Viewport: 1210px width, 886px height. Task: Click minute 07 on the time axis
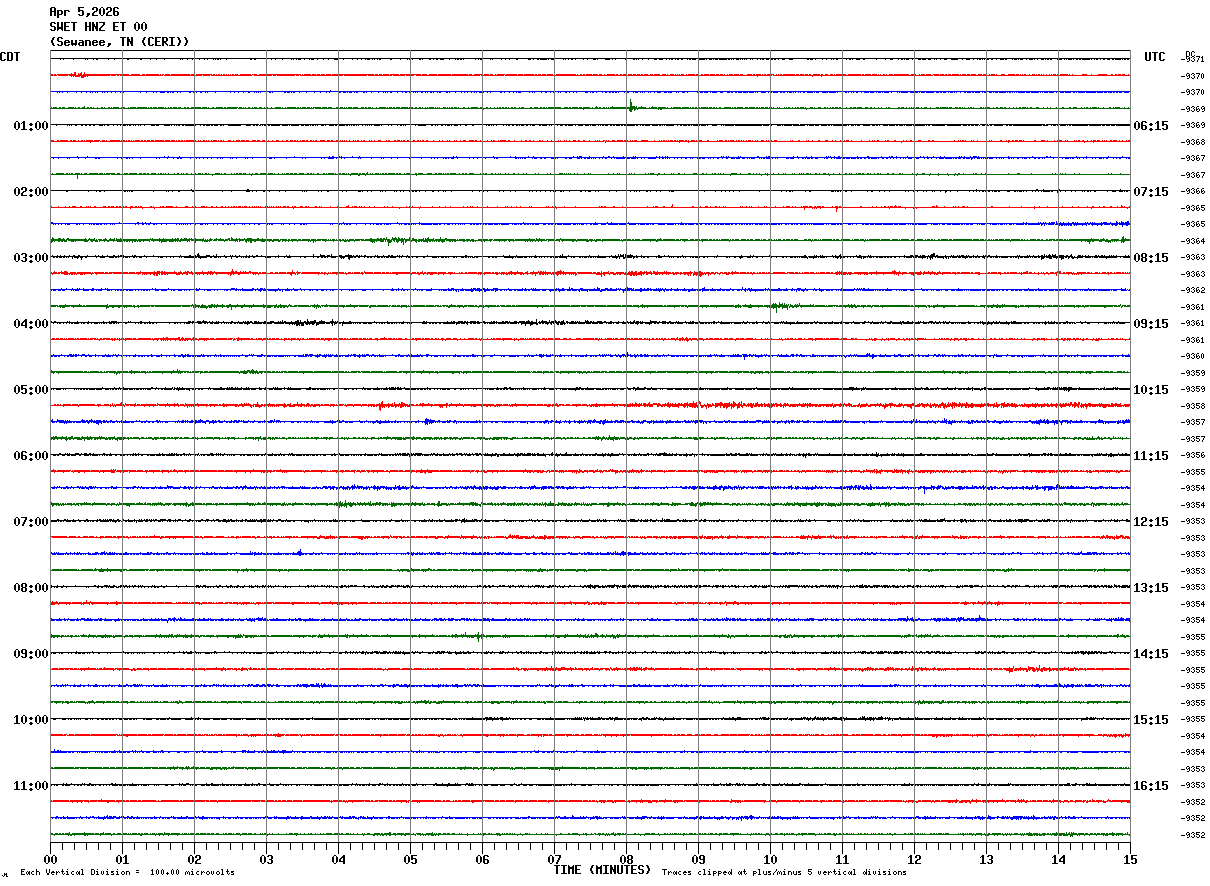point(554,859)
